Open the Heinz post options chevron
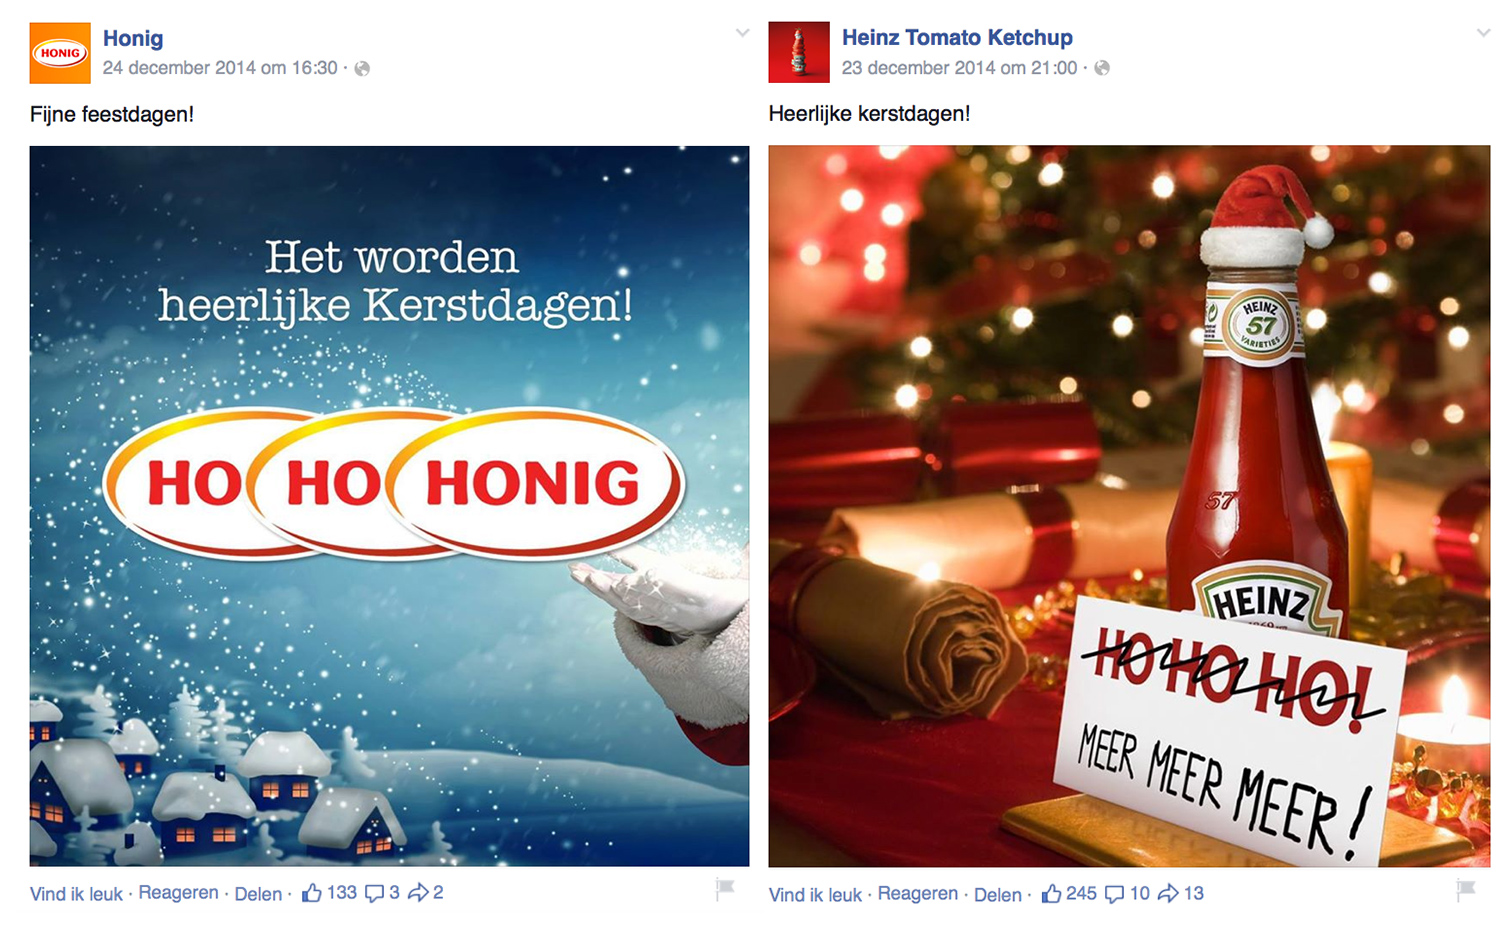The image size is (1509, 928). tap(1483, 33)
